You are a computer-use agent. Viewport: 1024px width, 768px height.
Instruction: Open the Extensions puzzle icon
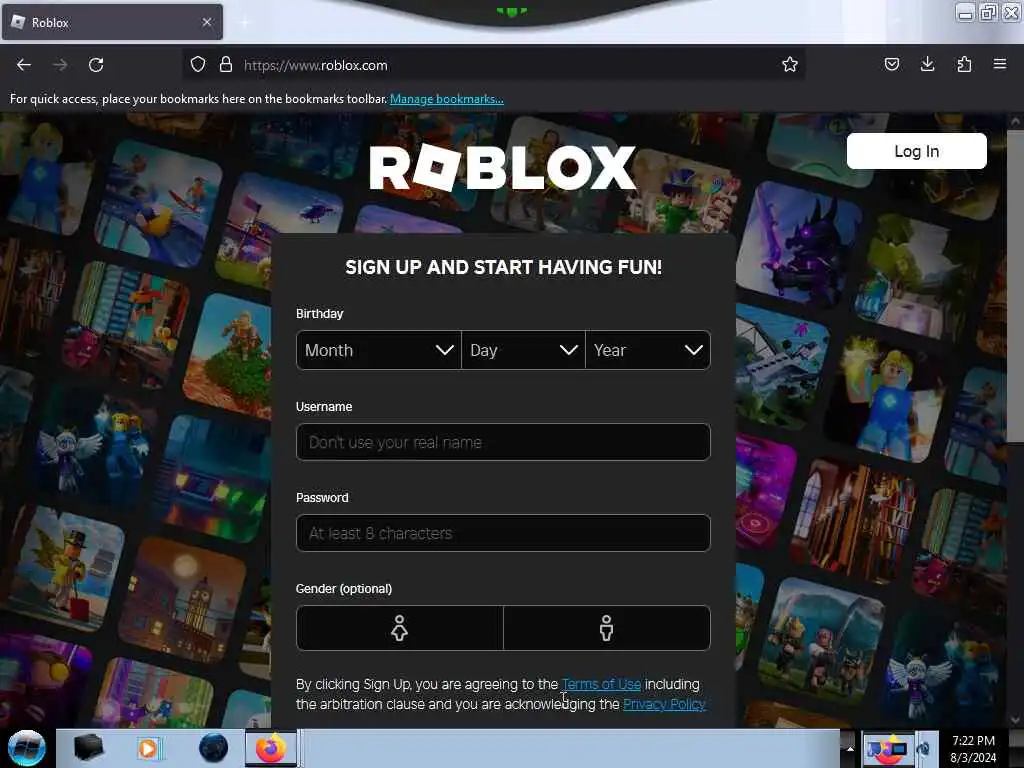964,64
